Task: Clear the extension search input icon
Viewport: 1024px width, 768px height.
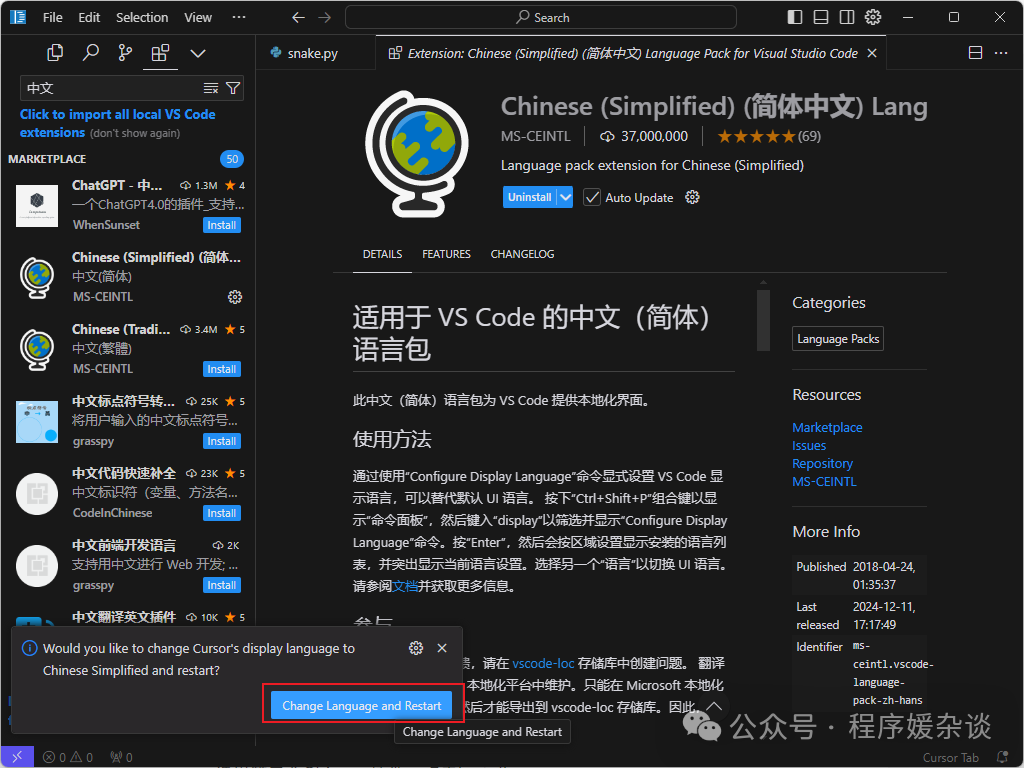Action: click(x=211, y=88)
